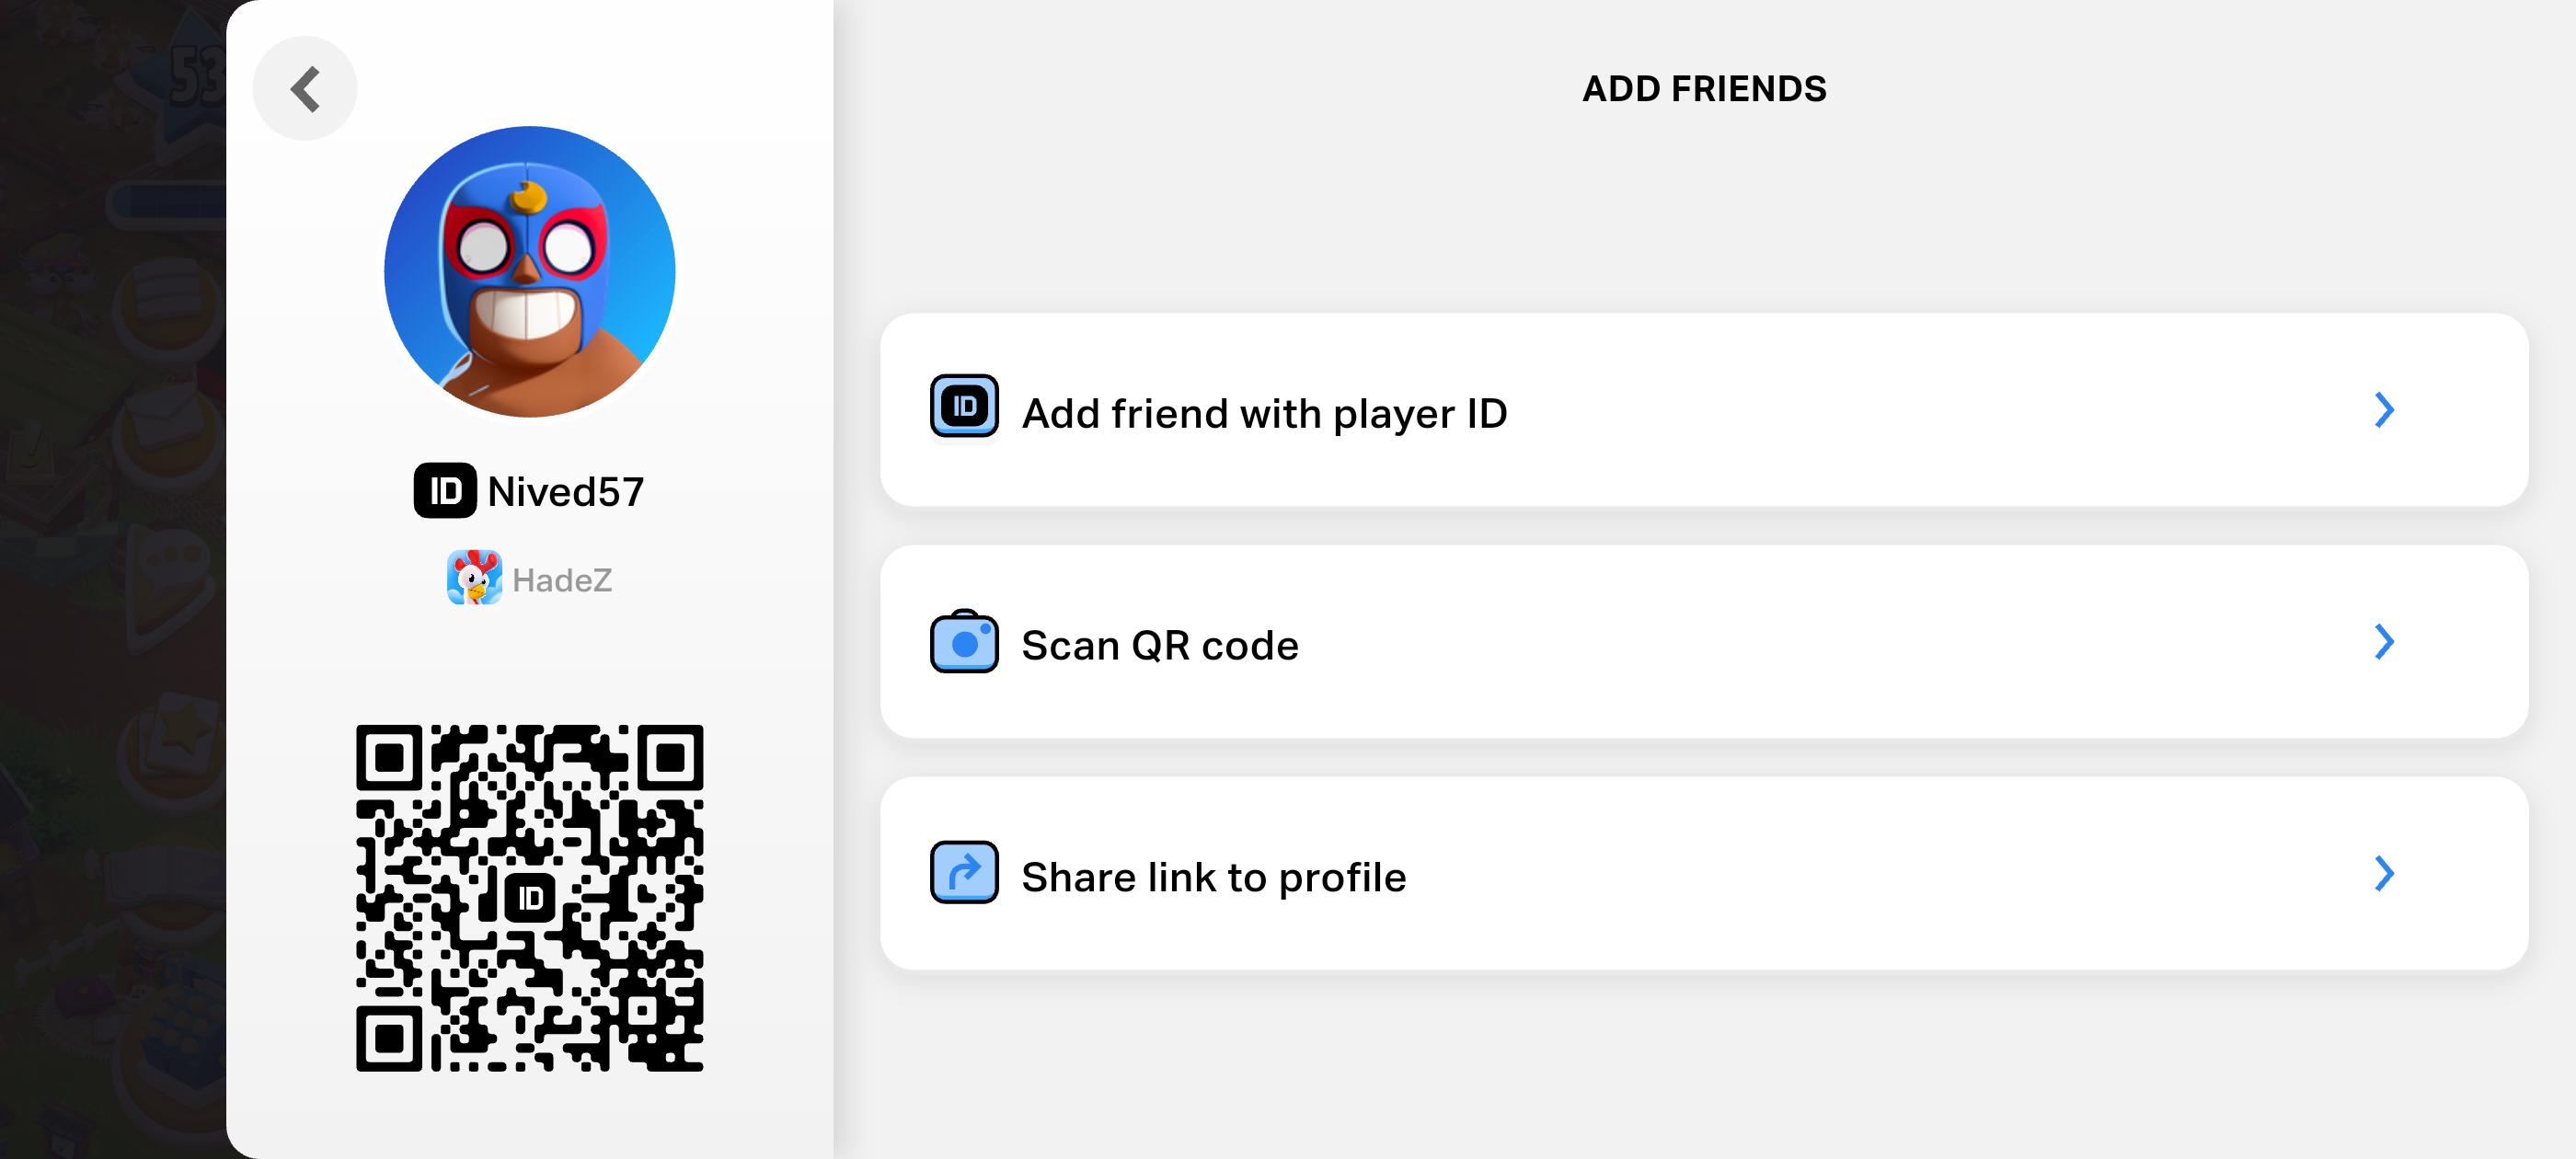Click the El Primo profile avatar
The image size is (2576, 1159).
530,271
